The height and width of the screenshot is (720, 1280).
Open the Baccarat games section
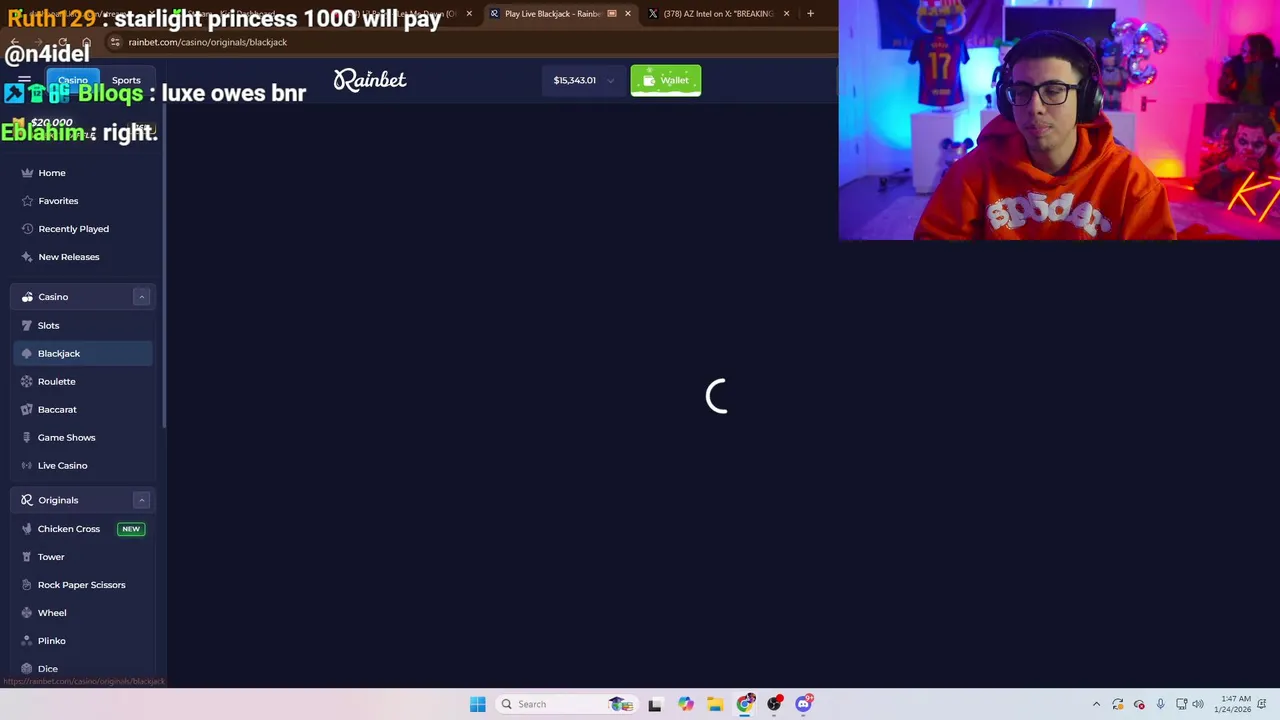click(57, 409)
